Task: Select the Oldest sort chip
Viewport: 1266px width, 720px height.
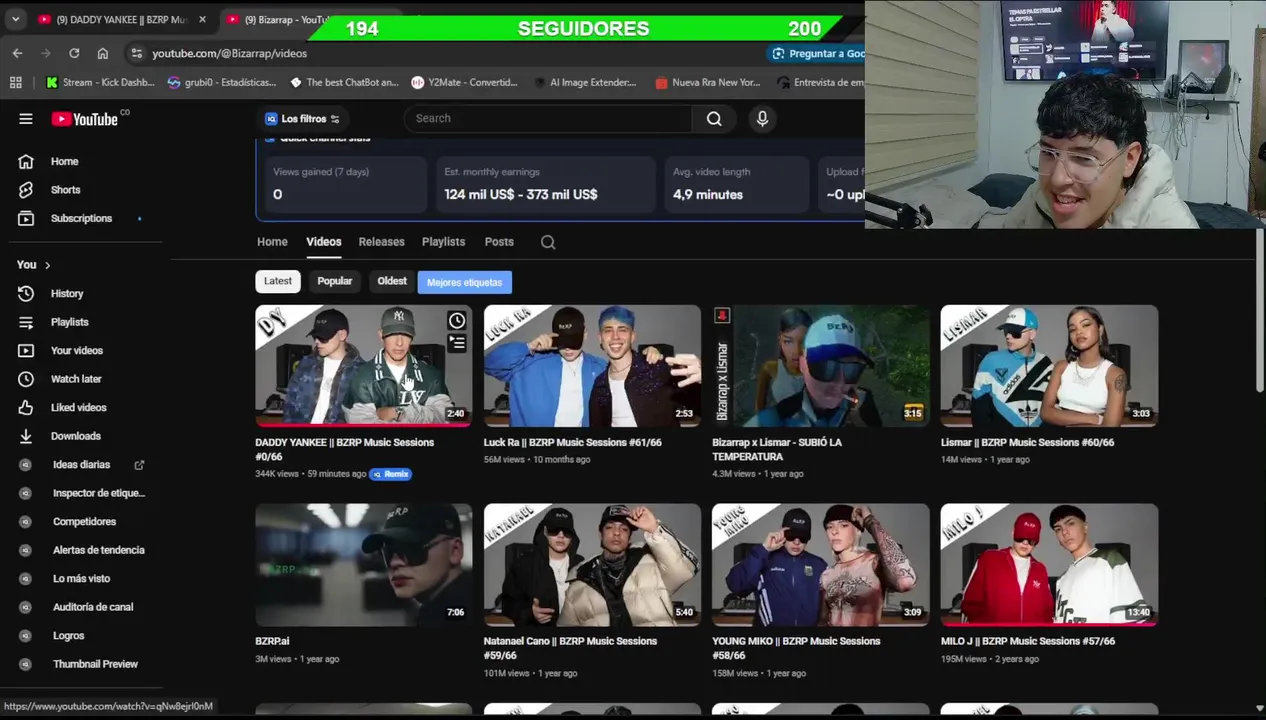Action: tap(392, 281)
